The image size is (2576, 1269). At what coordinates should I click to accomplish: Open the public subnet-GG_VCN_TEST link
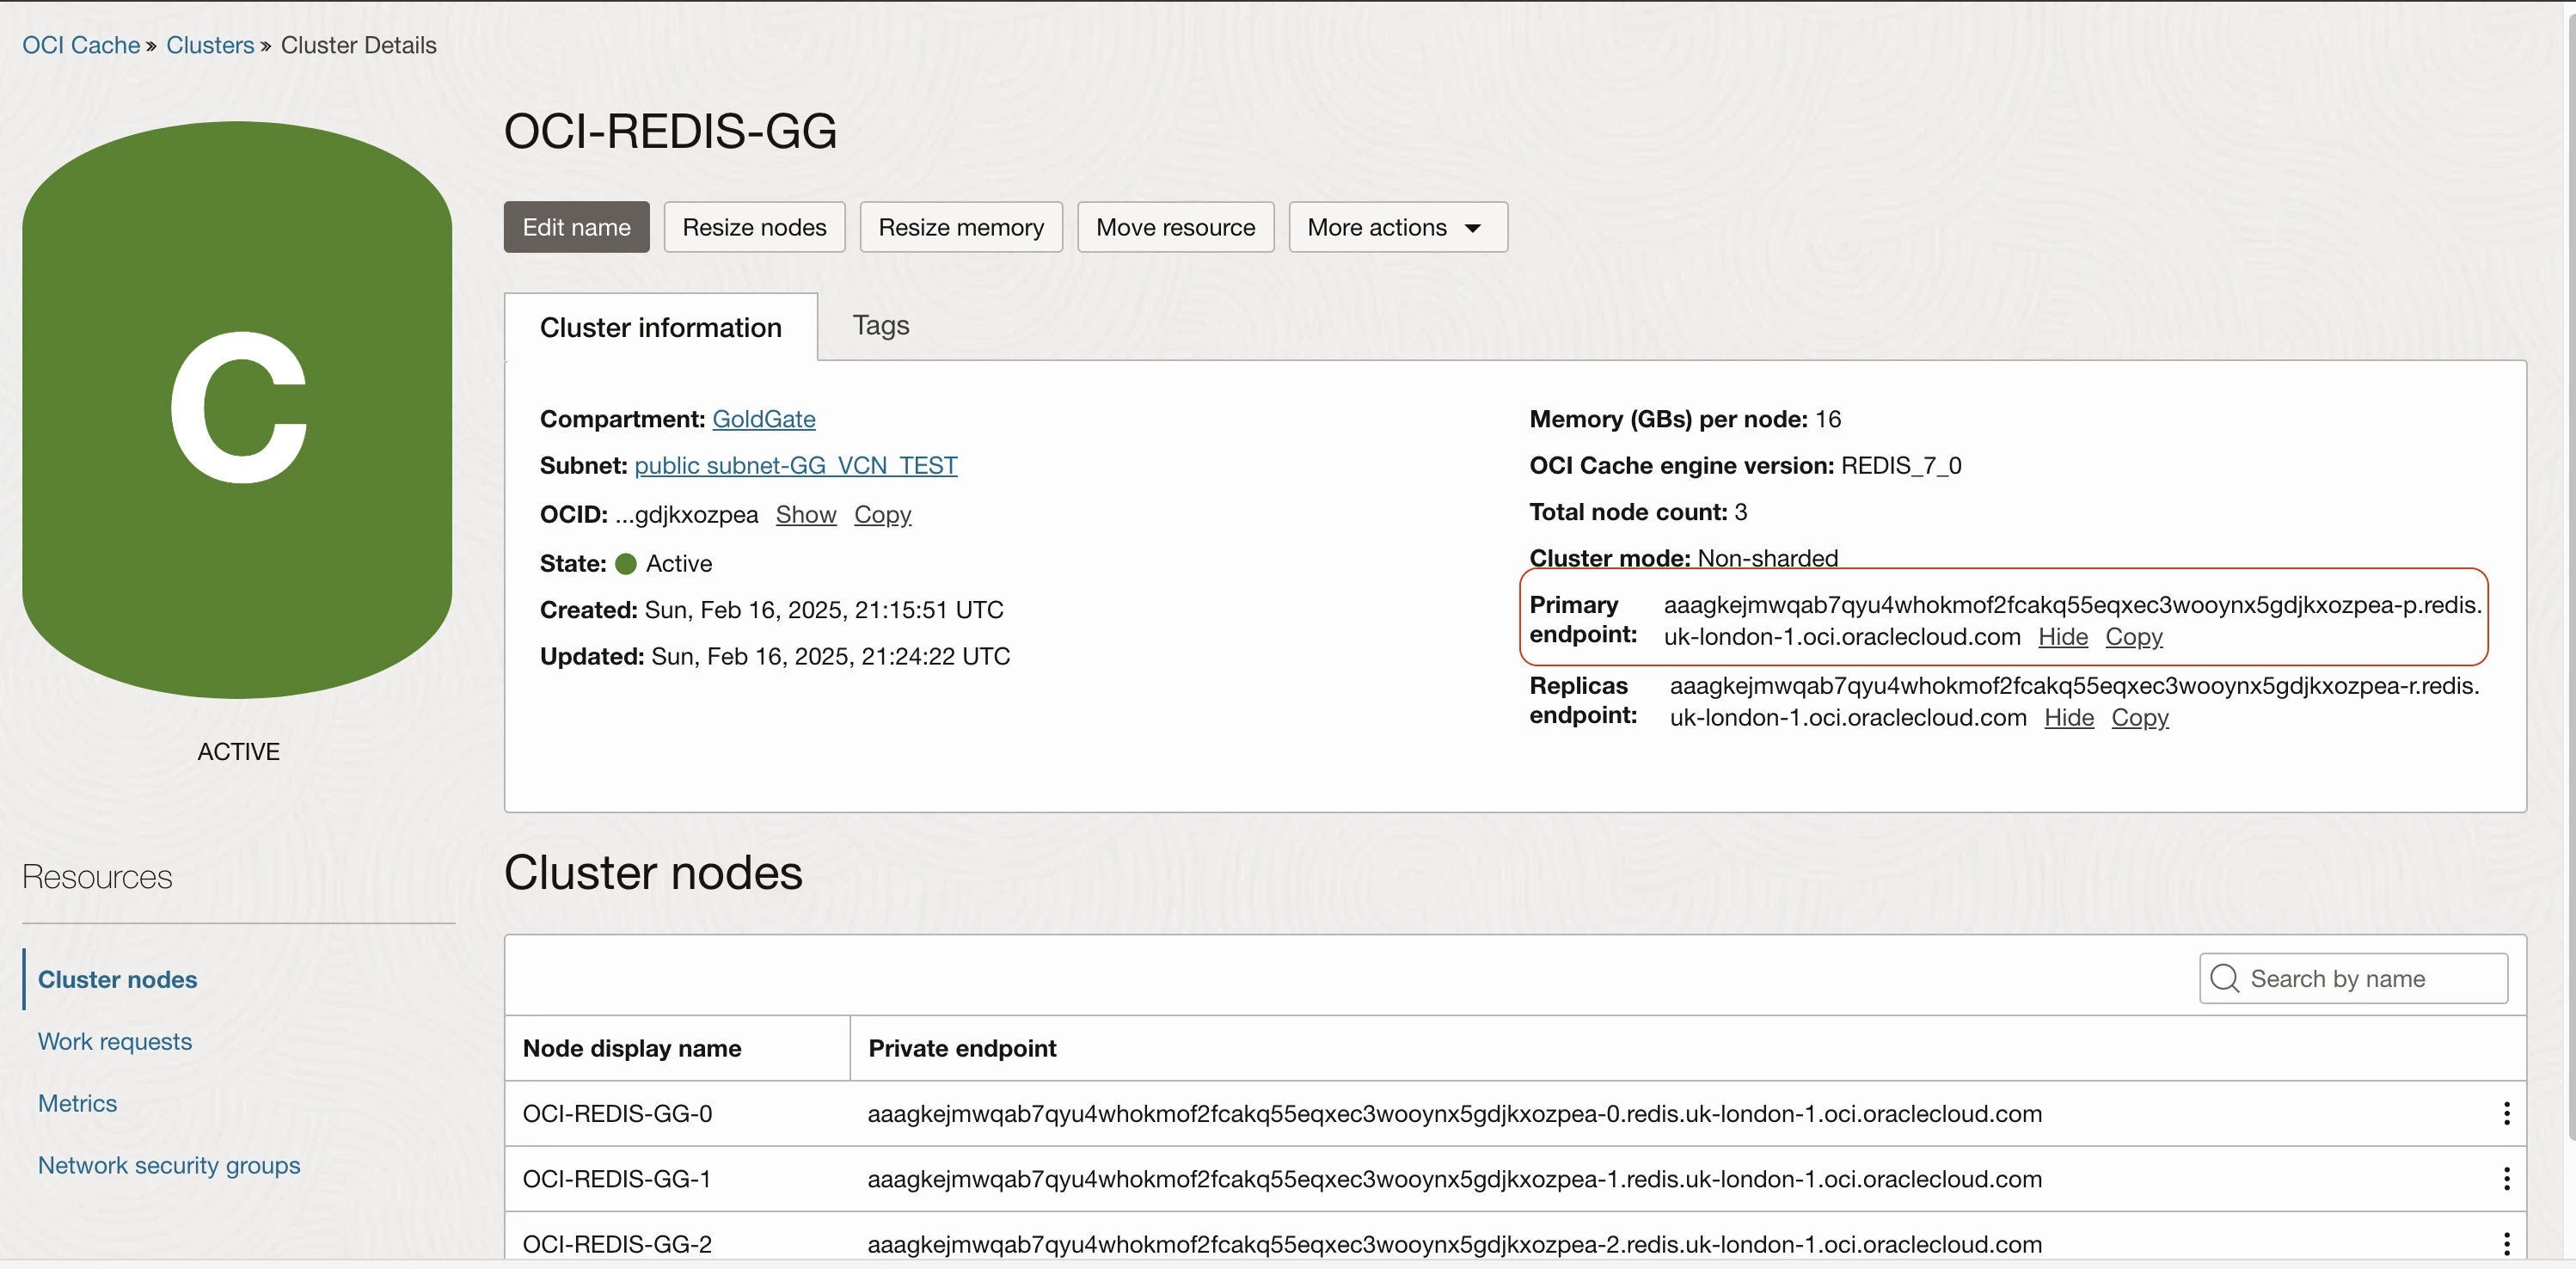796,465
